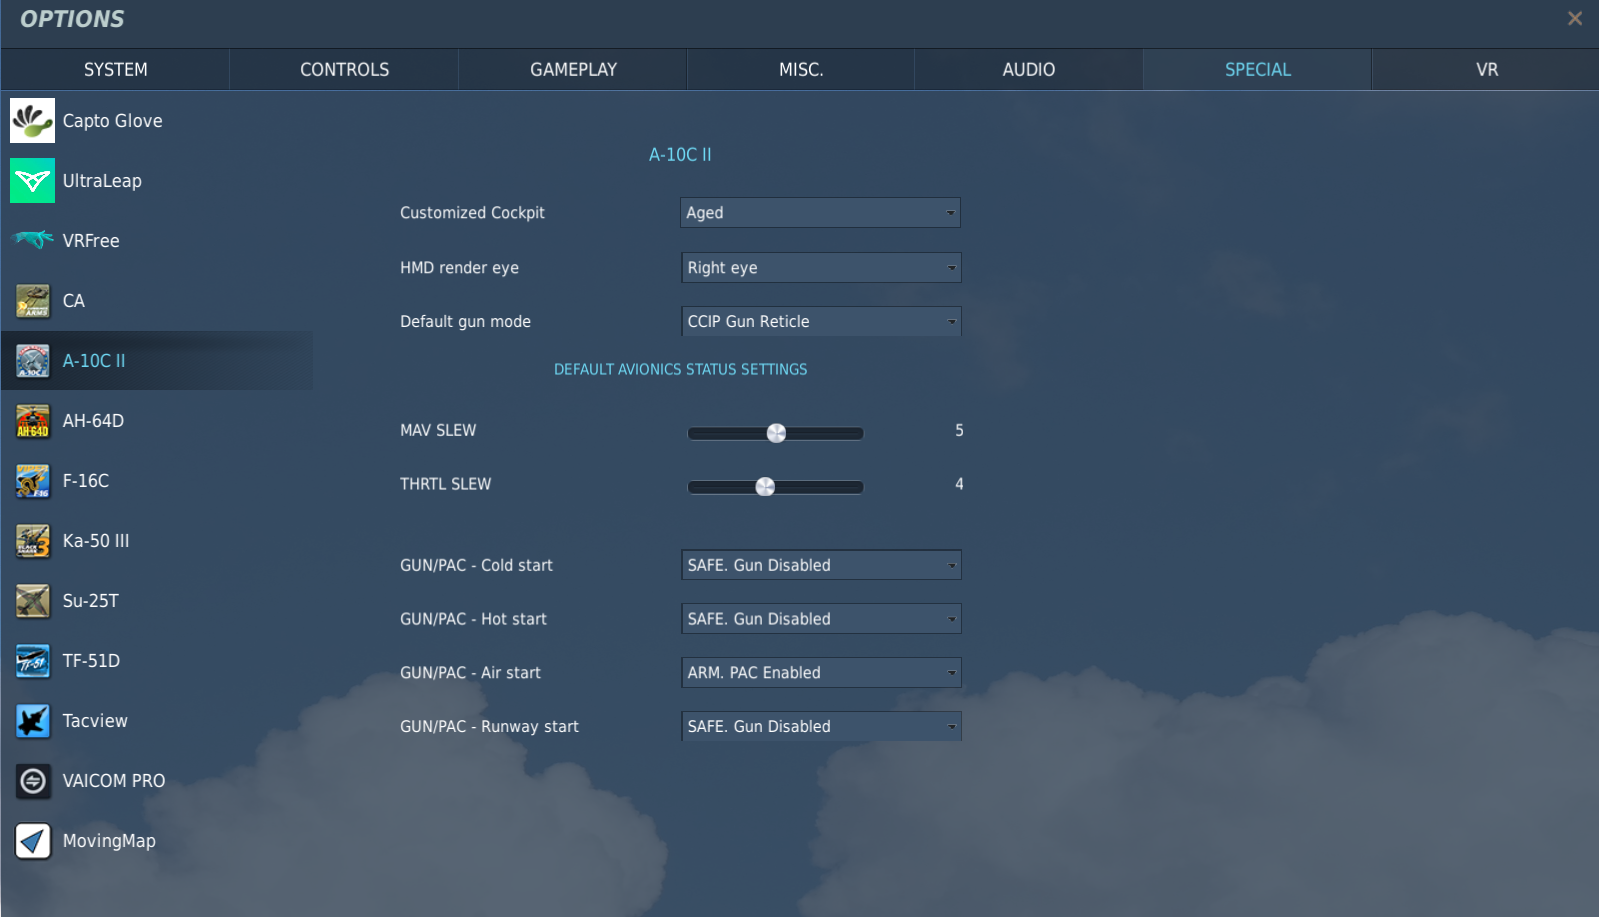This screenshot has height=917, width=1599.
Task: Select VRFree in the sidebar
Action: click(x=157, y=241)
